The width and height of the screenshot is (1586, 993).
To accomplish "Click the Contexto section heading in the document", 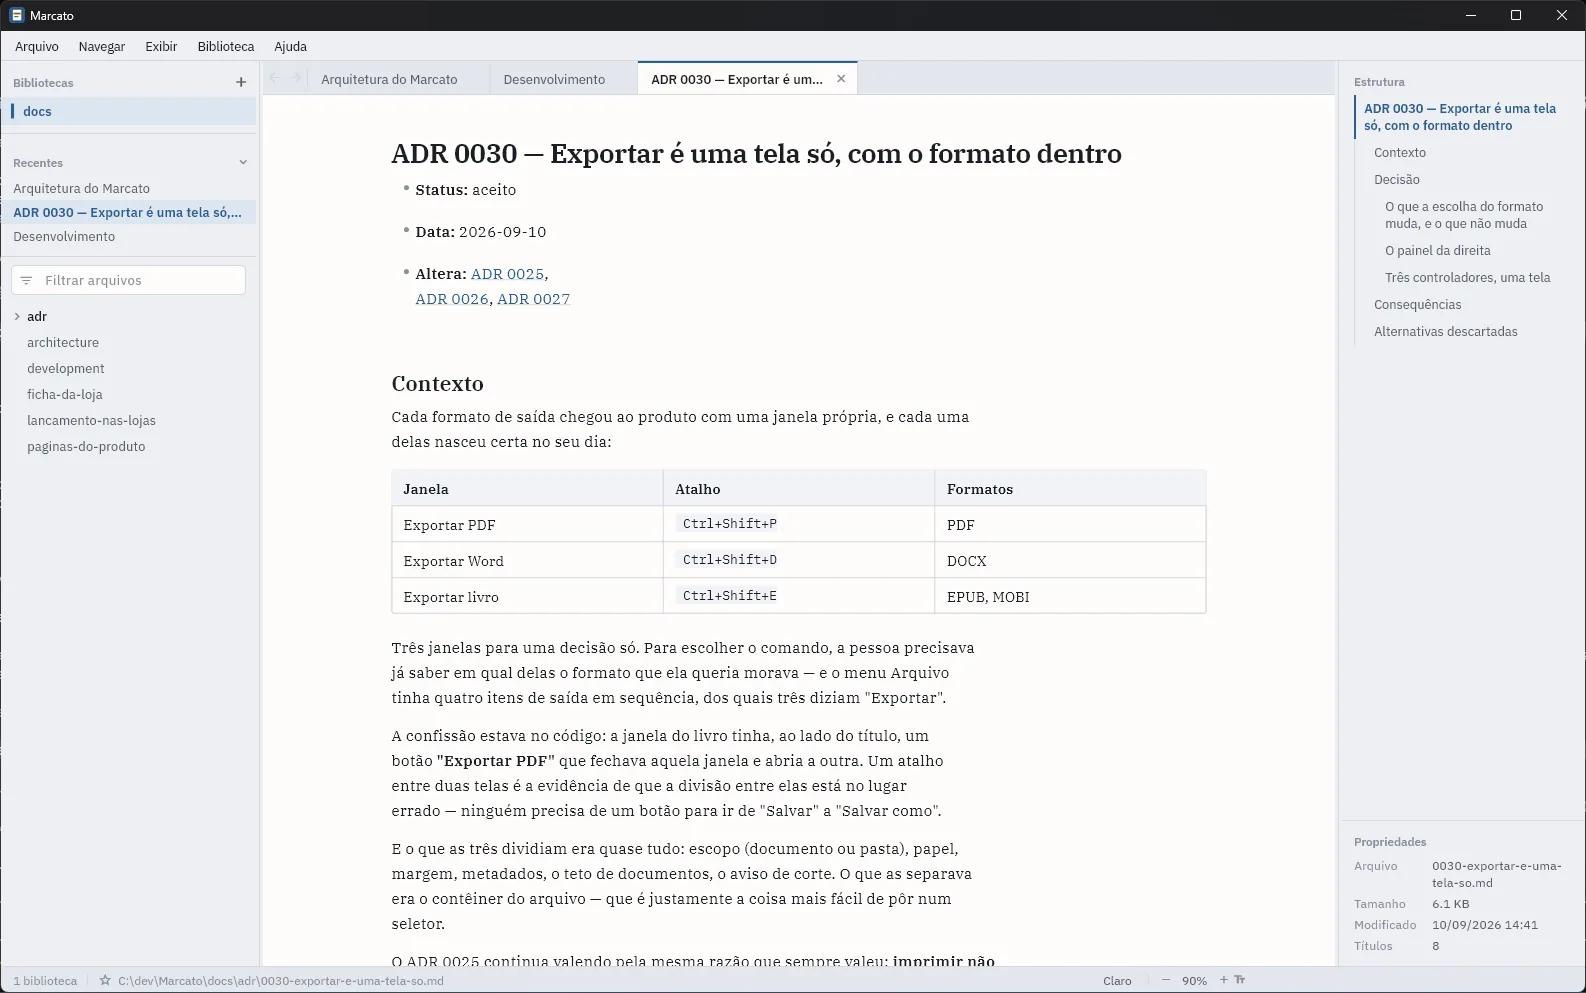I will [x=437, y=384].
